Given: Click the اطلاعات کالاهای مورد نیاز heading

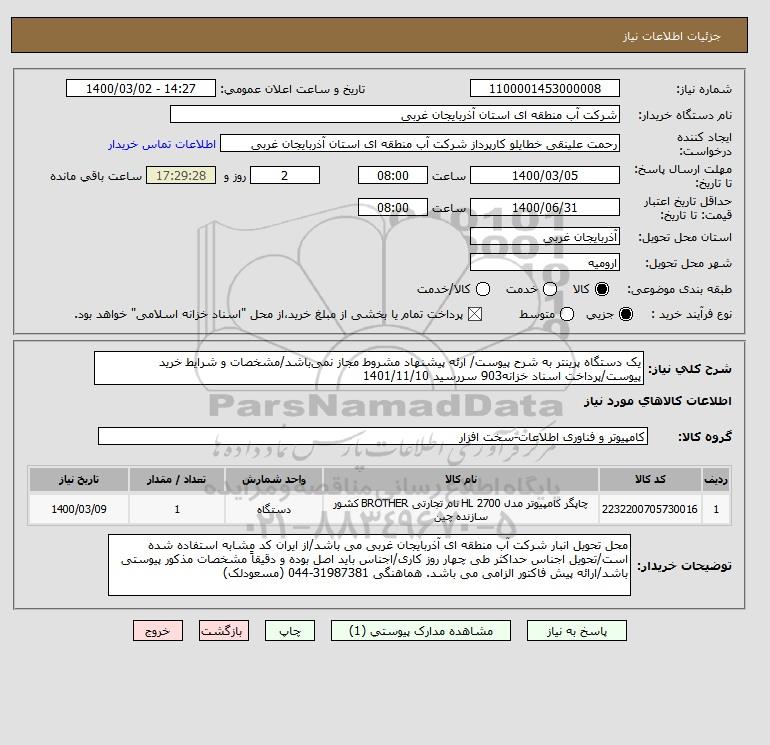Looking at the screenshot, I should click(x=658, y=401).
